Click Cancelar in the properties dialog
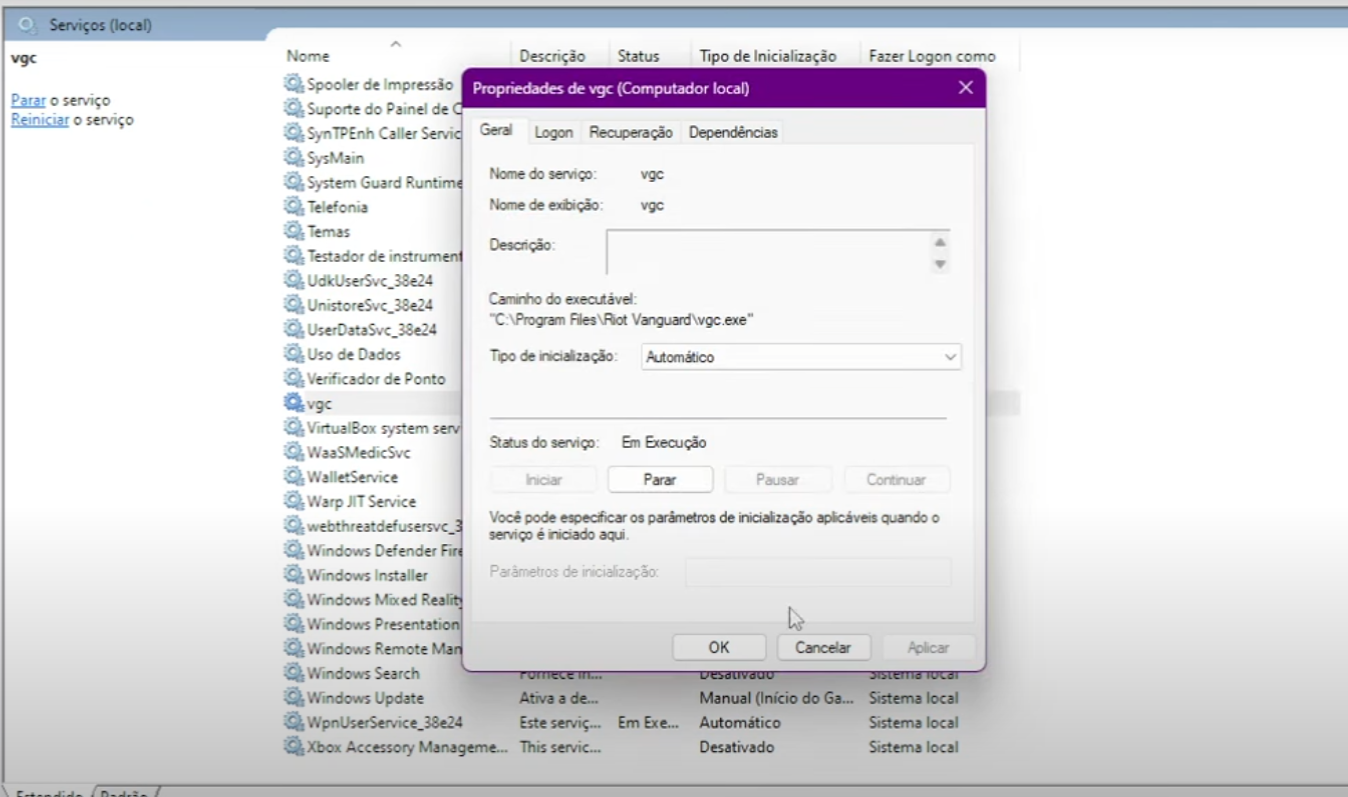 (x=823, y=647)
